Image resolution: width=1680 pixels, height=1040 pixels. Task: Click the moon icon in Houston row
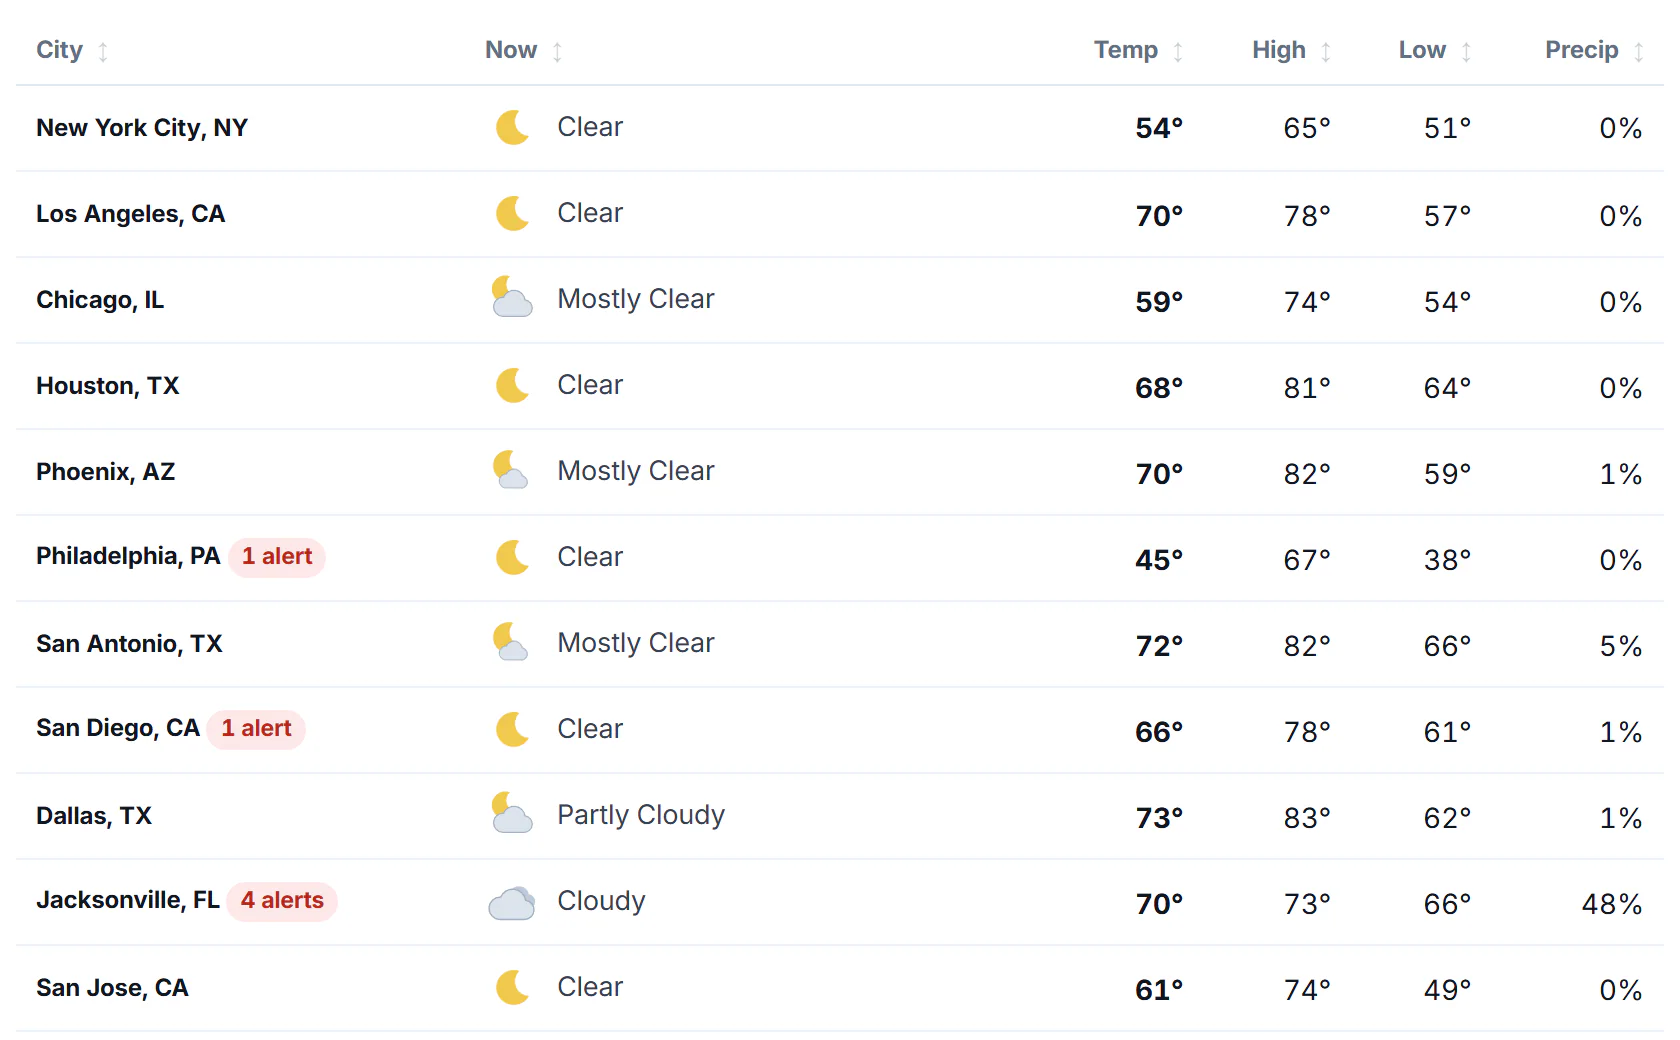(512, 385)
